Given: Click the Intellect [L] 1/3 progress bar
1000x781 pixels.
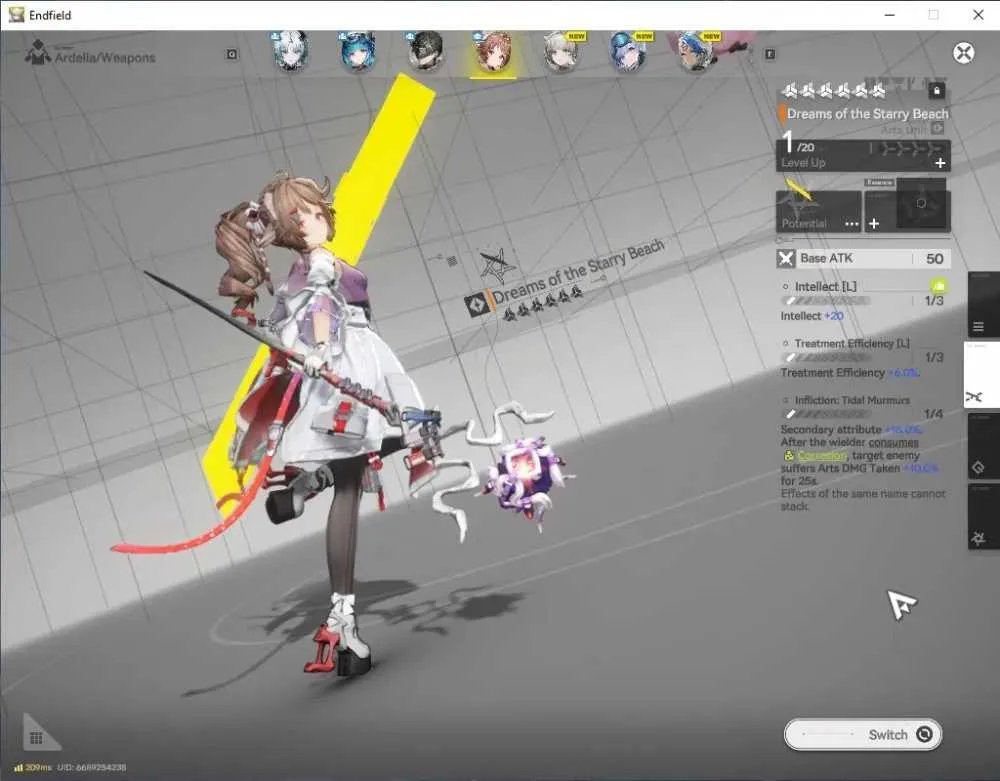Looking at the screenshot, I should [x=825, y=301].
